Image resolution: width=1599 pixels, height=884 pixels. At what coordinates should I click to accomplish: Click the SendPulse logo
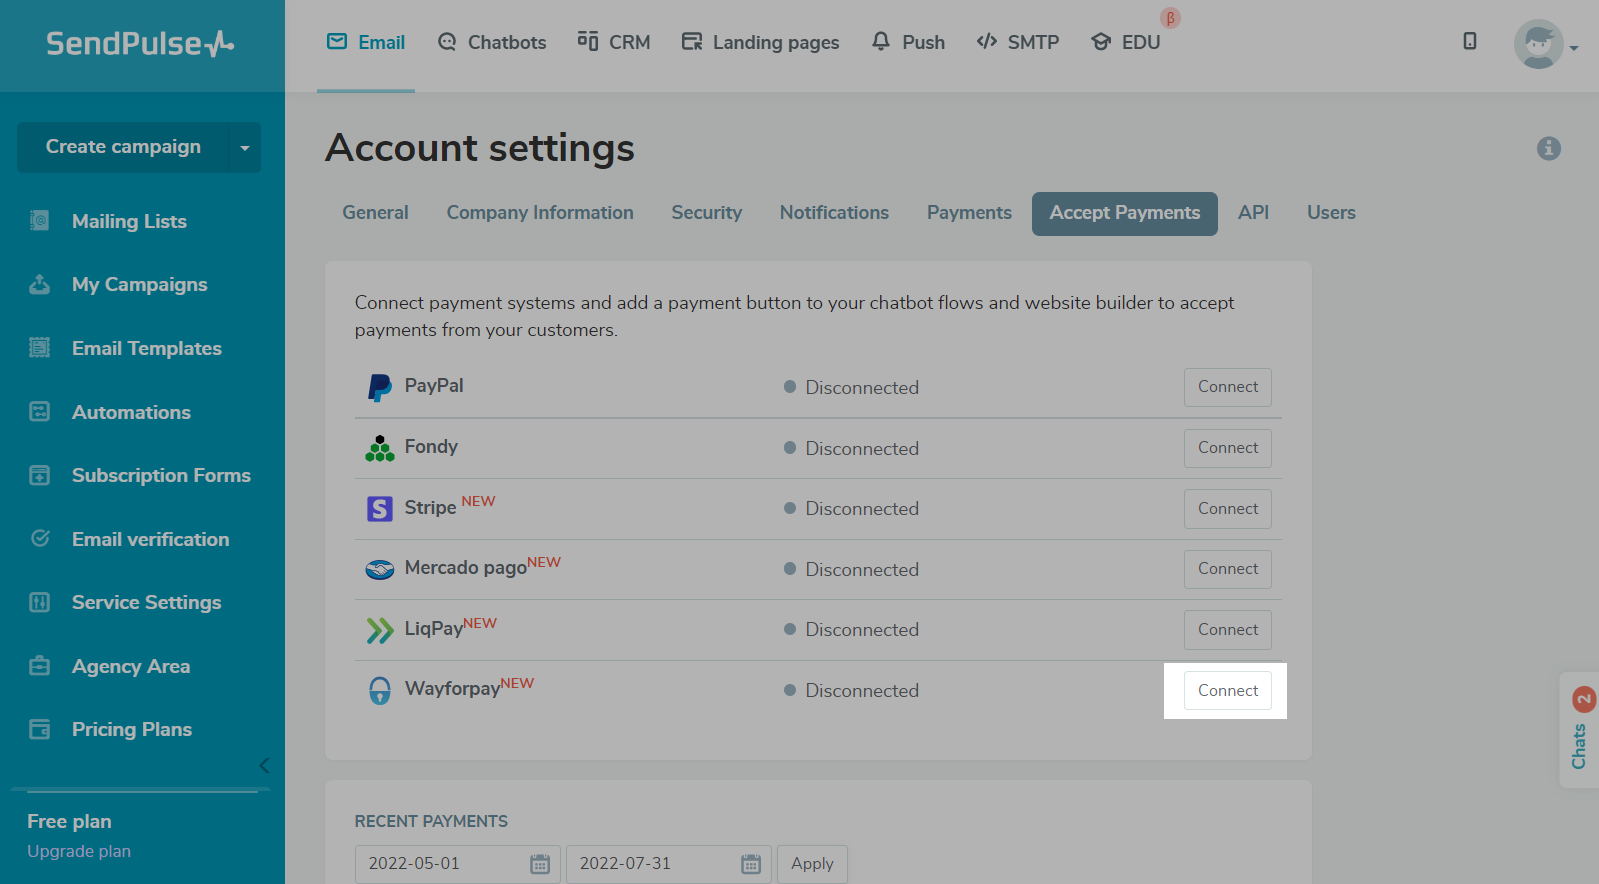(x=140, y=44)
